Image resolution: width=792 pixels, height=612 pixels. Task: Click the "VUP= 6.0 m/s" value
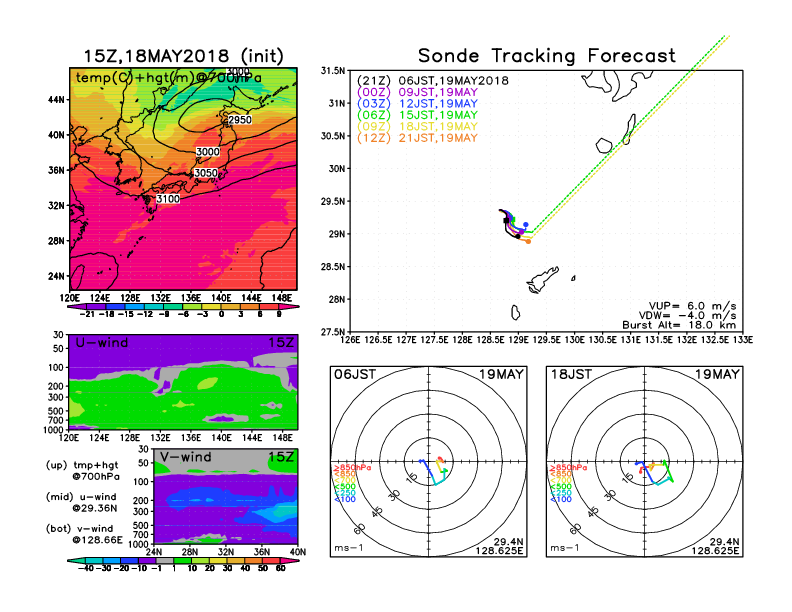tap(692, 306)
